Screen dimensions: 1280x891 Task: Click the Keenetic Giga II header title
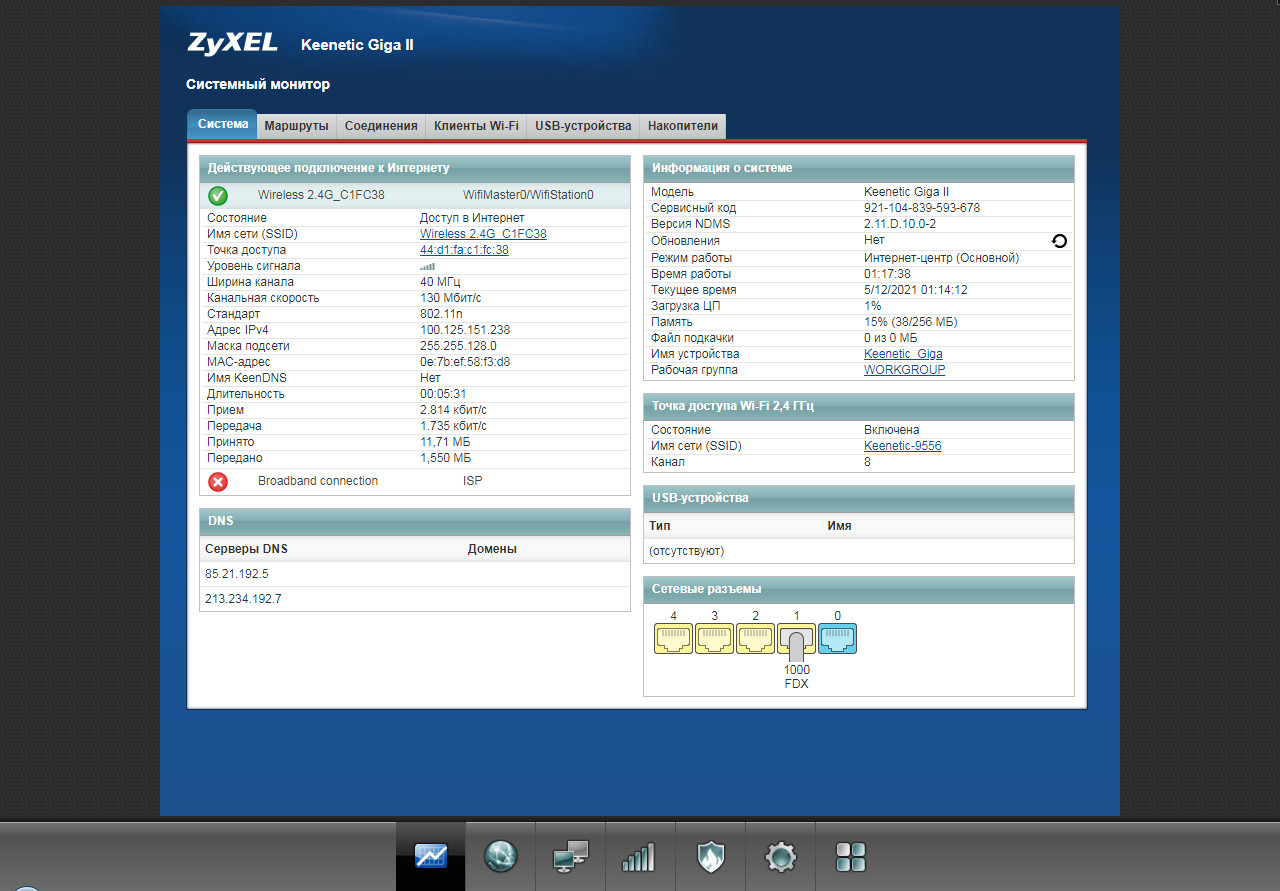pos(357,45)
